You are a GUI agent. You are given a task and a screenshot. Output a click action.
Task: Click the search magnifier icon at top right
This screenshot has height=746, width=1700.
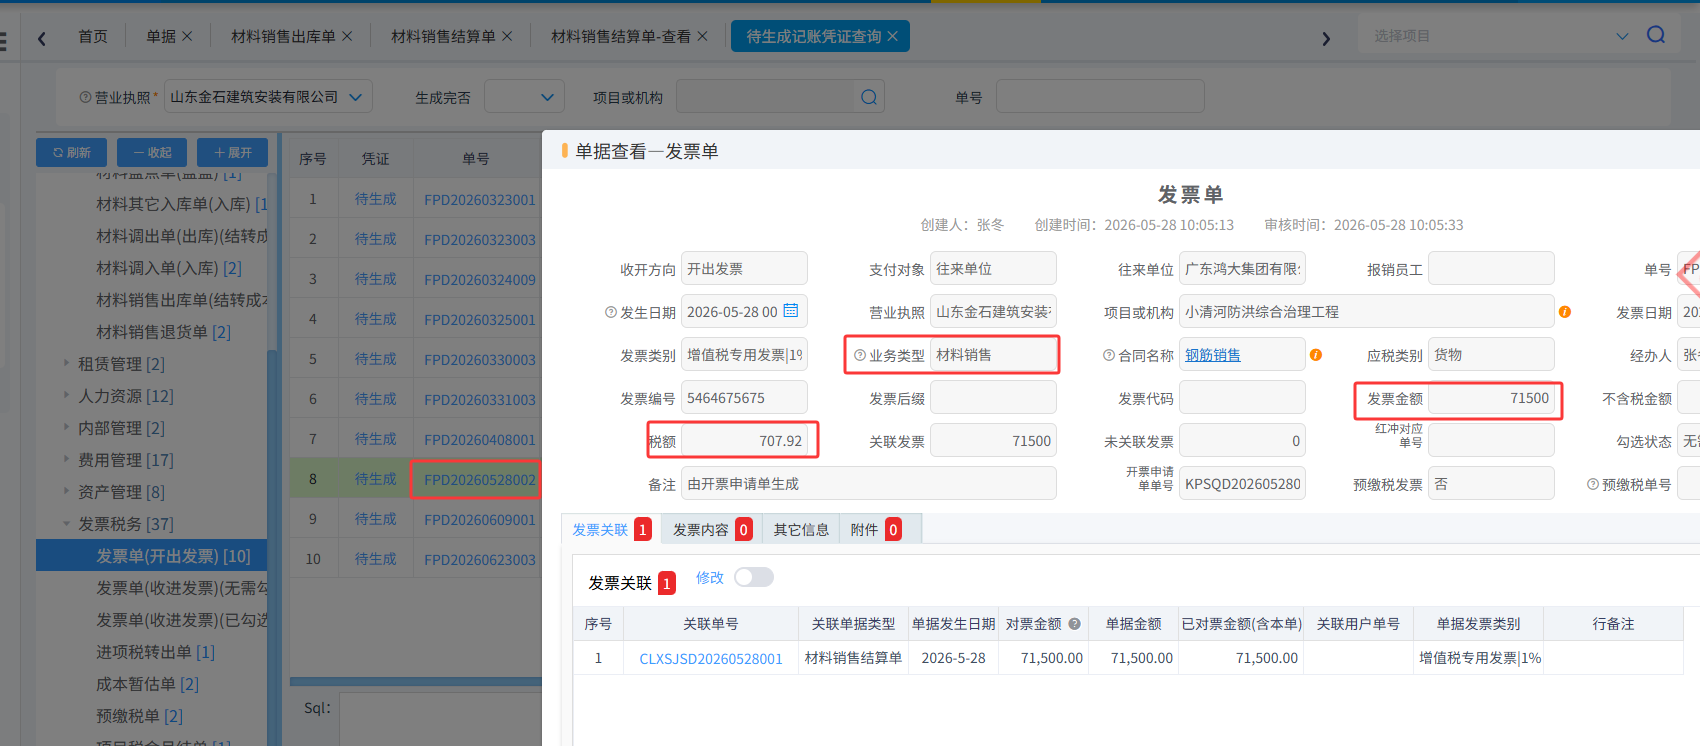1656,35
